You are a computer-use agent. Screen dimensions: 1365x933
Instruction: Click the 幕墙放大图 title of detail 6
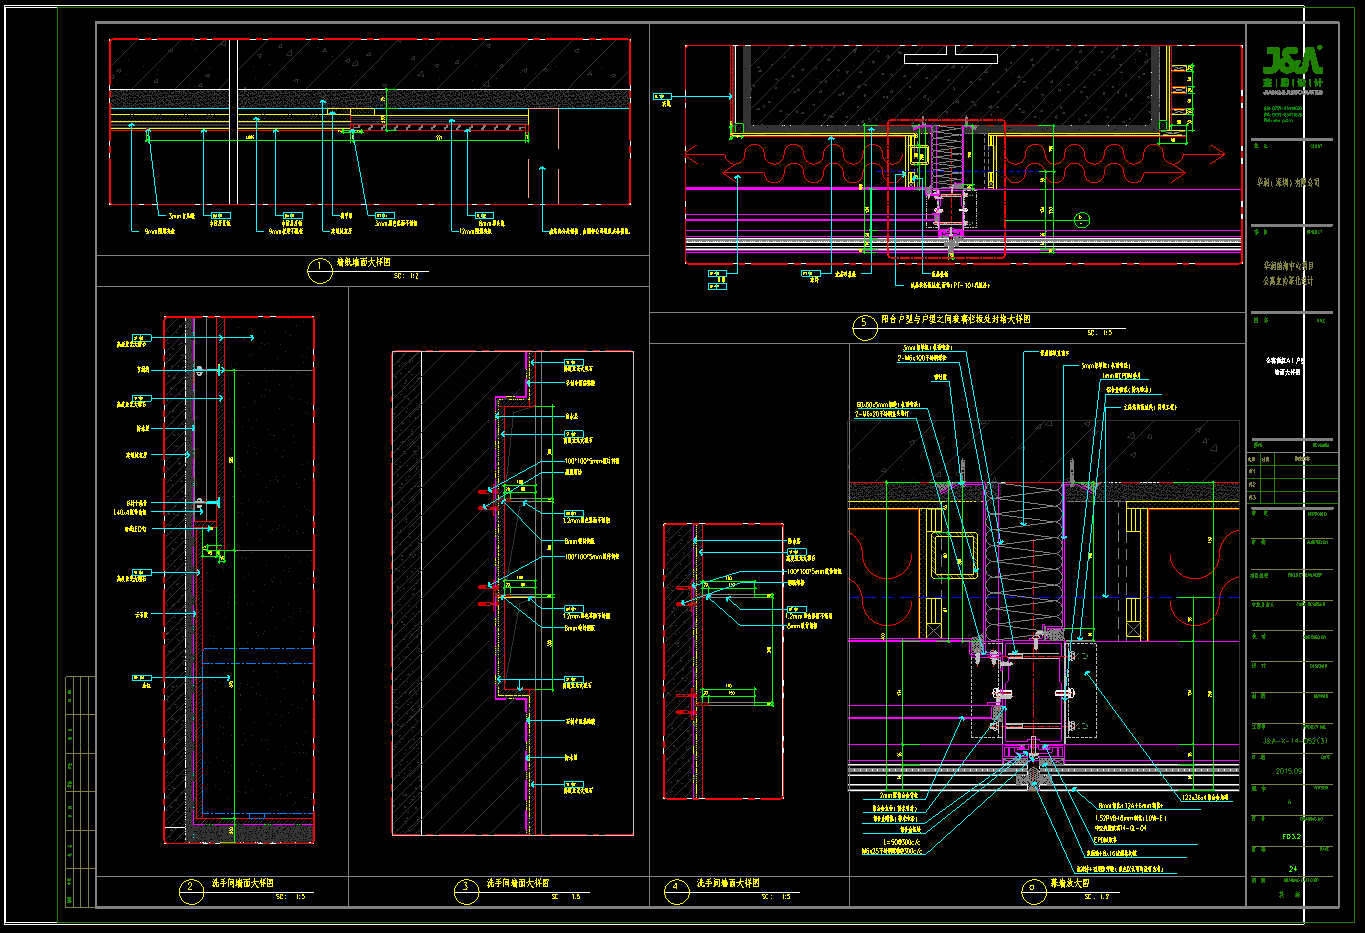click(x=1069, y=883)
